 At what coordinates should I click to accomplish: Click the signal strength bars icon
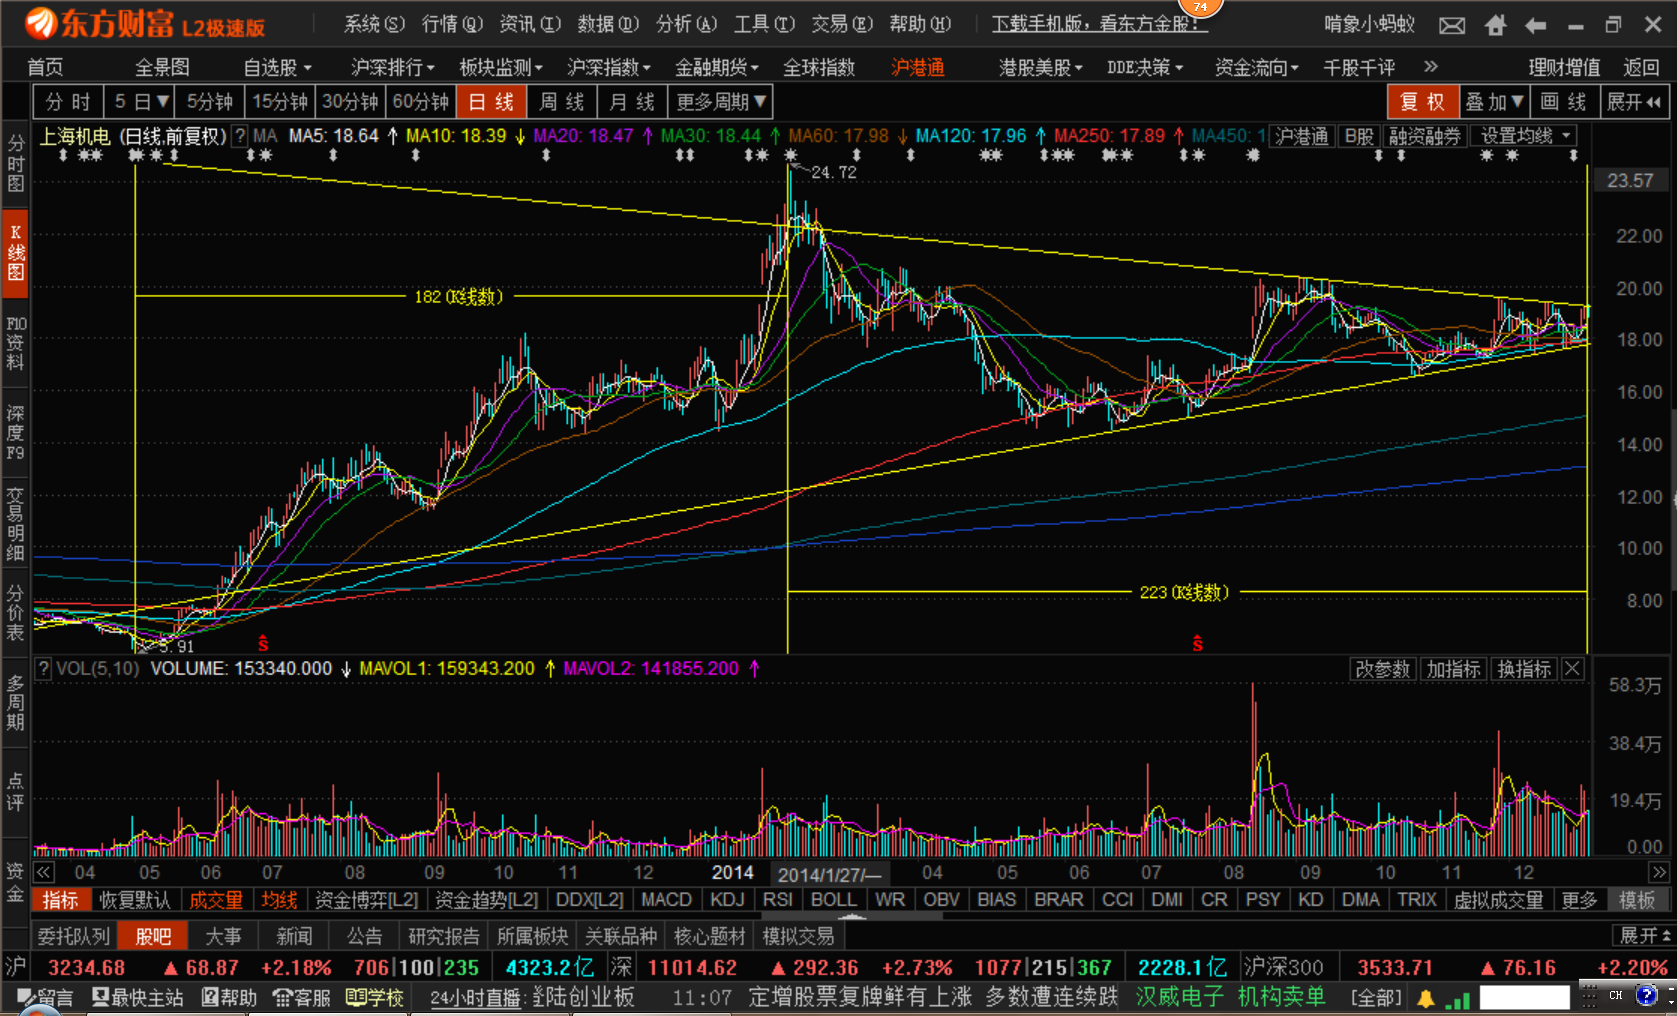(x=1458, y=998)
